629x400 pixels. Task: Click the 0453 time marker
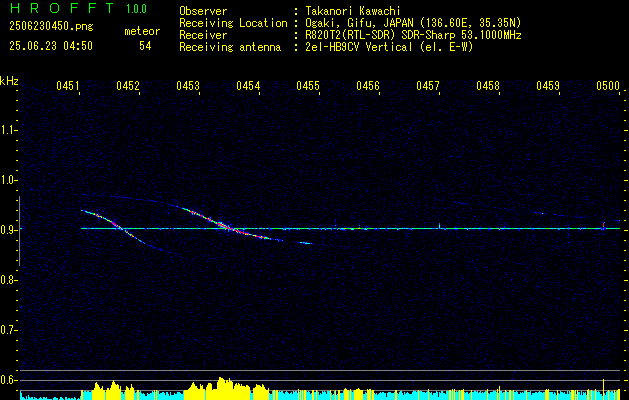(x=188, y=86)
